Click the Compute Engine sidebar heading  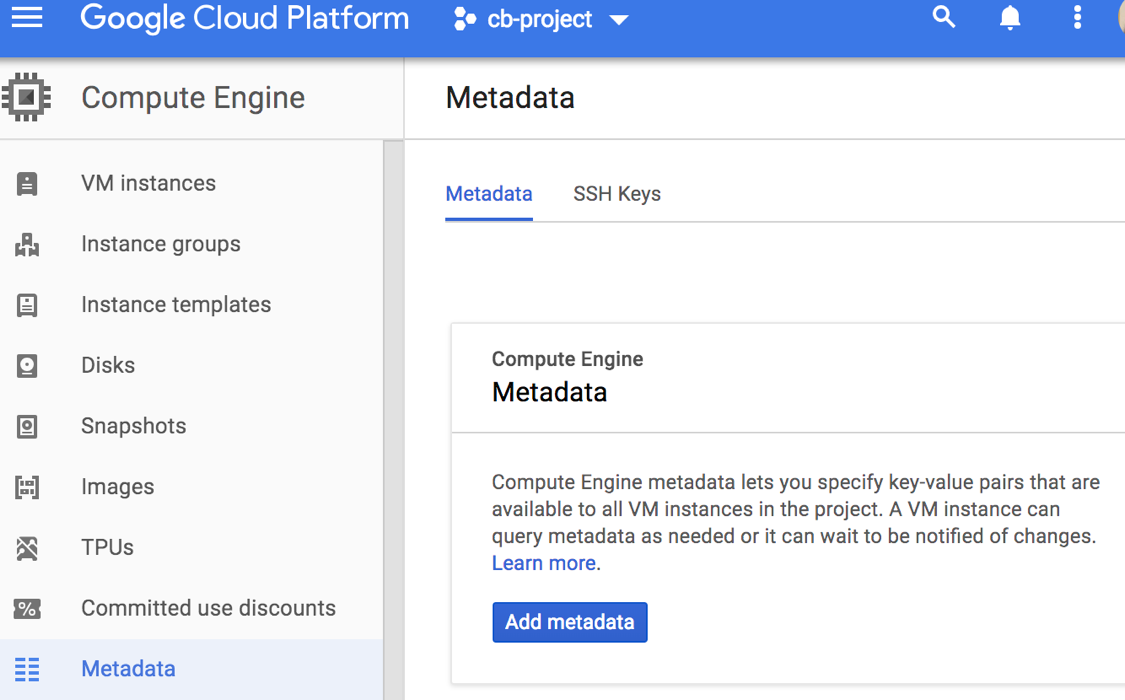point(193,98)
